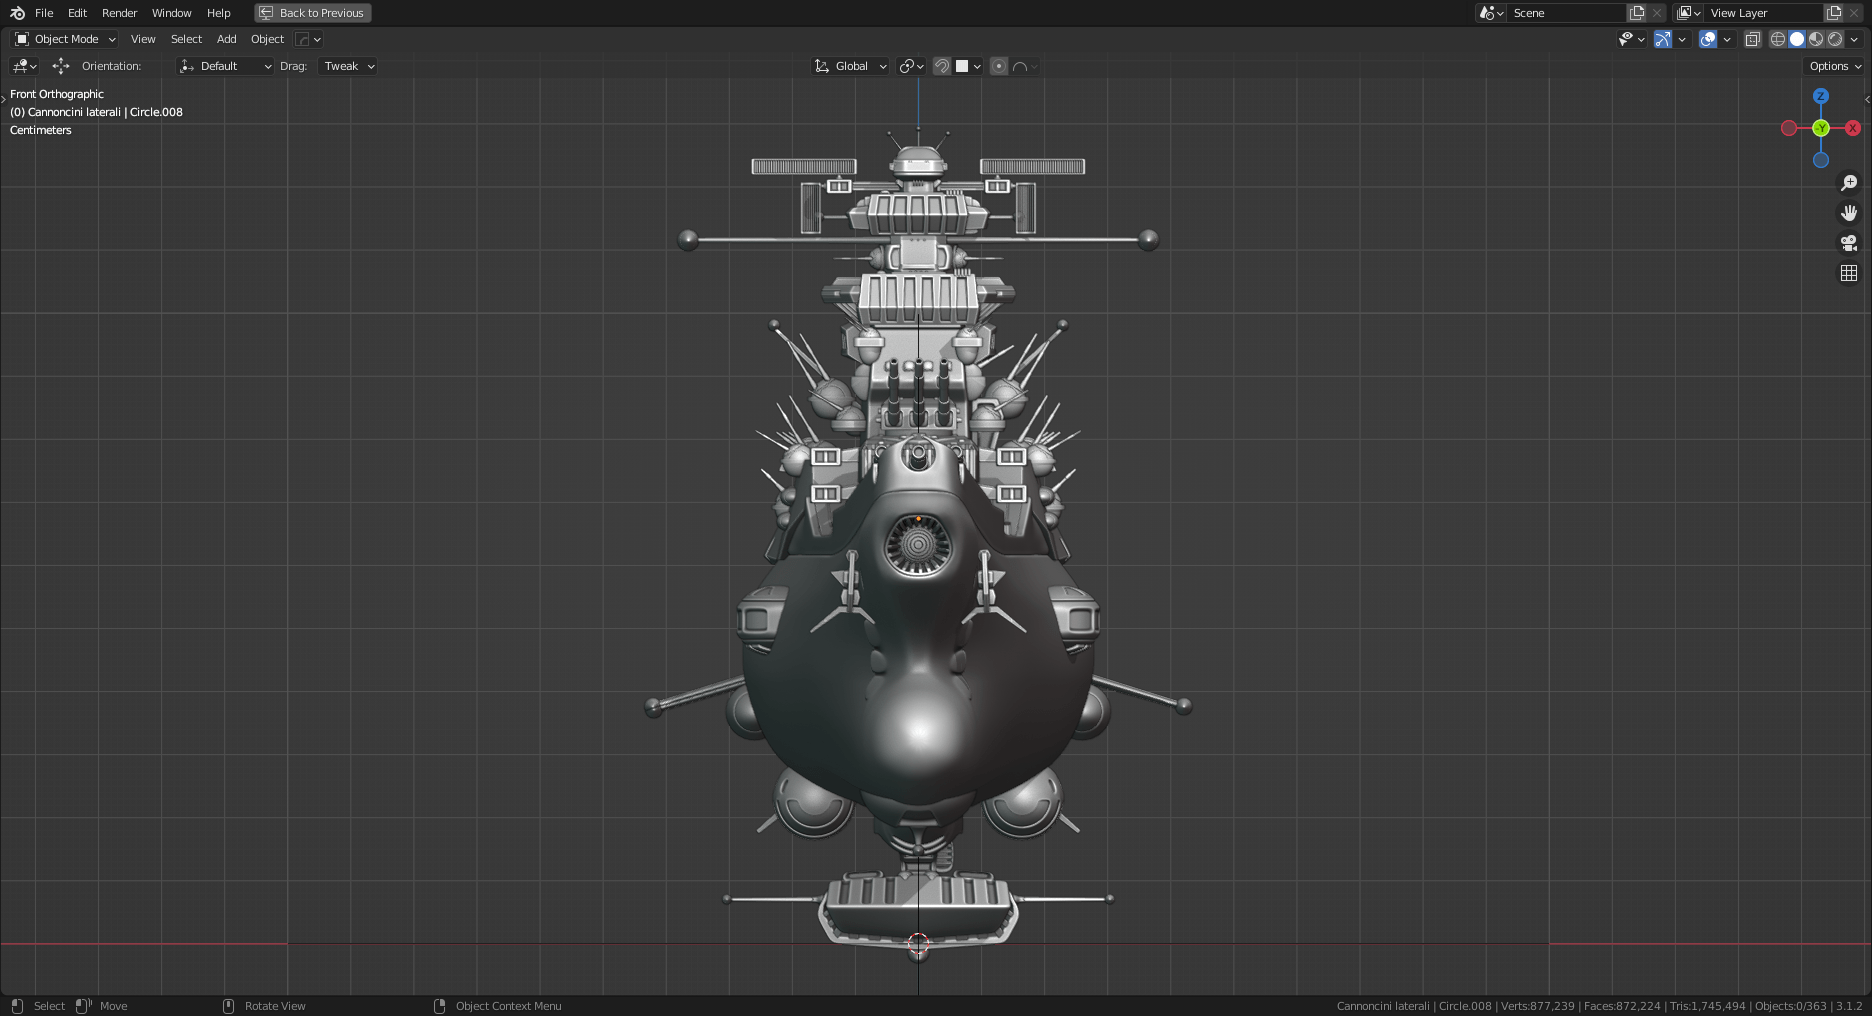
Task: Toggle the Show Overlays button
Action: point(1708,39)
